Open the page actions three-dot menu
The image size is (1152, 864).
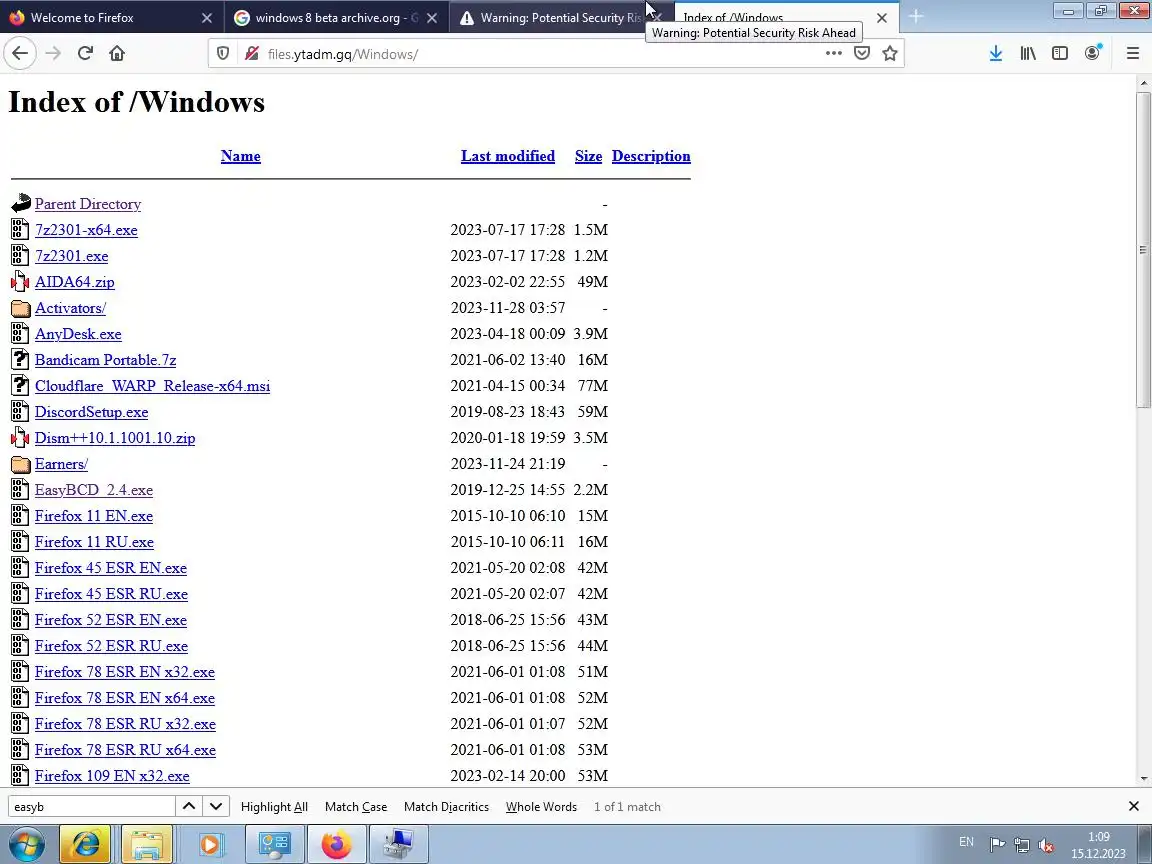point(833,54)
